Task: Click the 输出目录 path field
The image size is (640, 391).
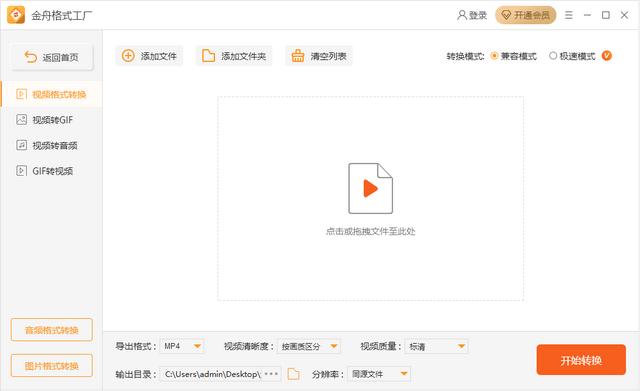Action: click(221, 374)
